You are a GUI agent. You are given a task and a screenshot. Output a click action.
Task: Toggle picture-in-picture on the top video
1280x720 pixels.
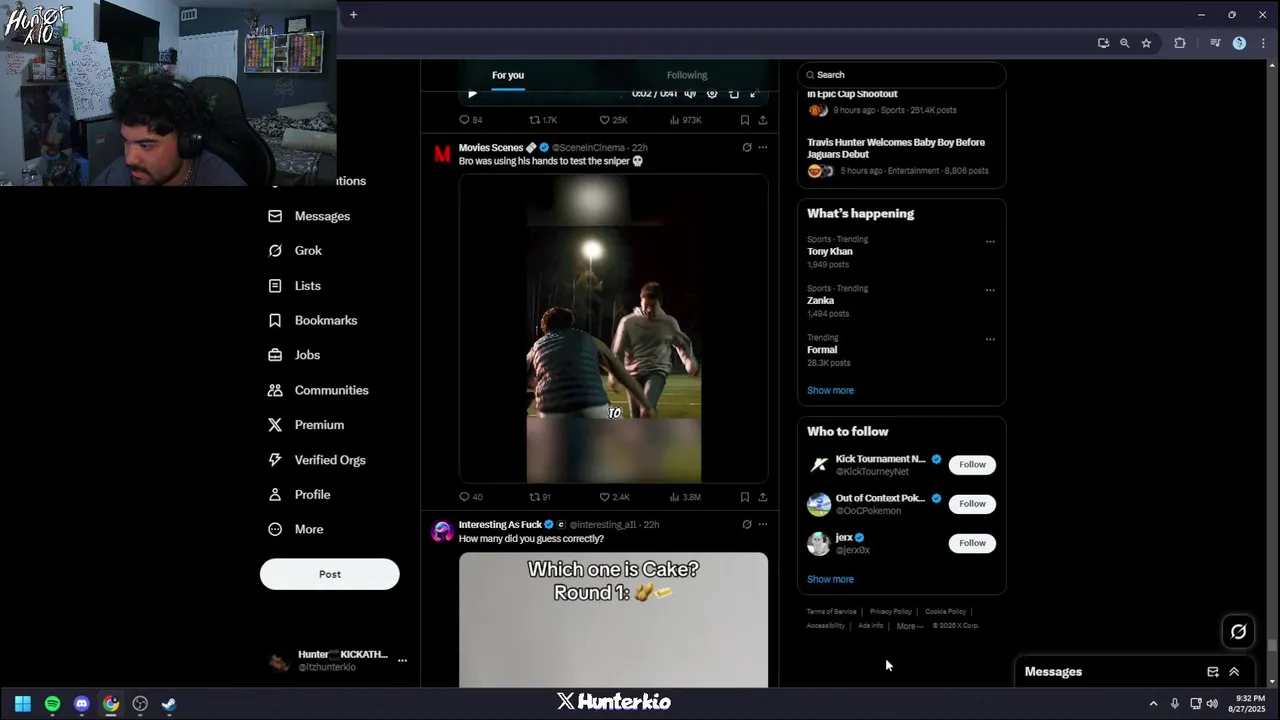pyautogui.click(x=734, y=94)
